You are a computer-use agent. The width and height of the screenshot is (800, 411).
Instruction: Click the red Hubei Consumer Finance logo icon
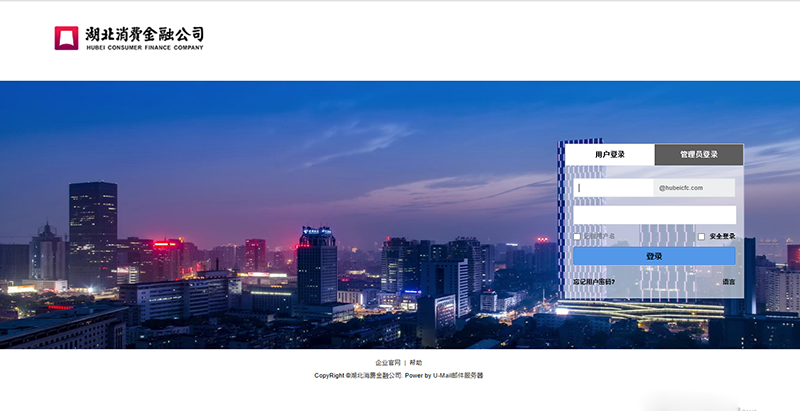(x=66, y=38)
